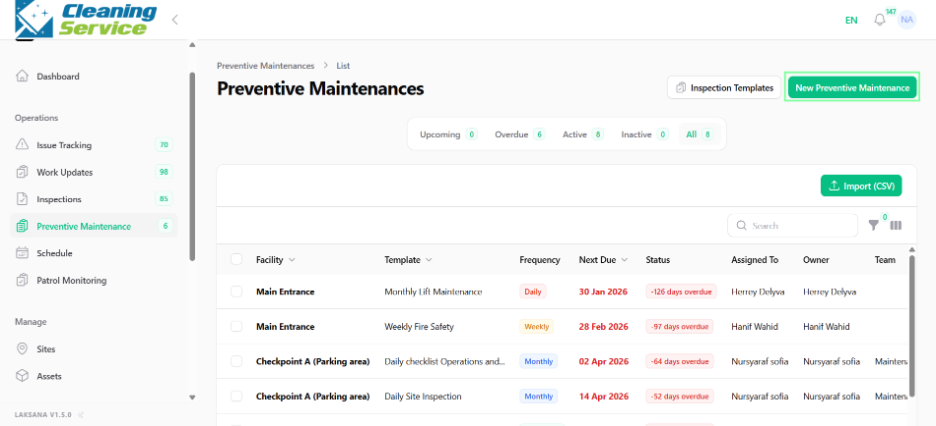Click the filter funnel icon
Image resolution: width=936 pixels, height=426 pixels.
(873, 226)
